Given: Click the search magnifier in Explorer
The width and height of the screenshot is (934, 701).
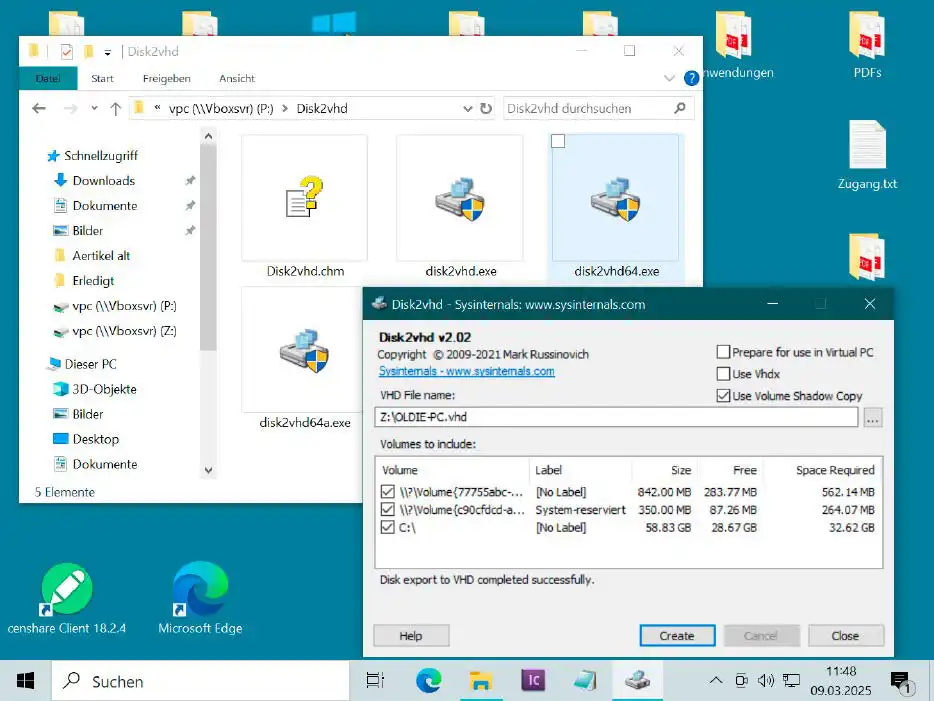Looking at the screenshot, I should [x=680, y=108].
